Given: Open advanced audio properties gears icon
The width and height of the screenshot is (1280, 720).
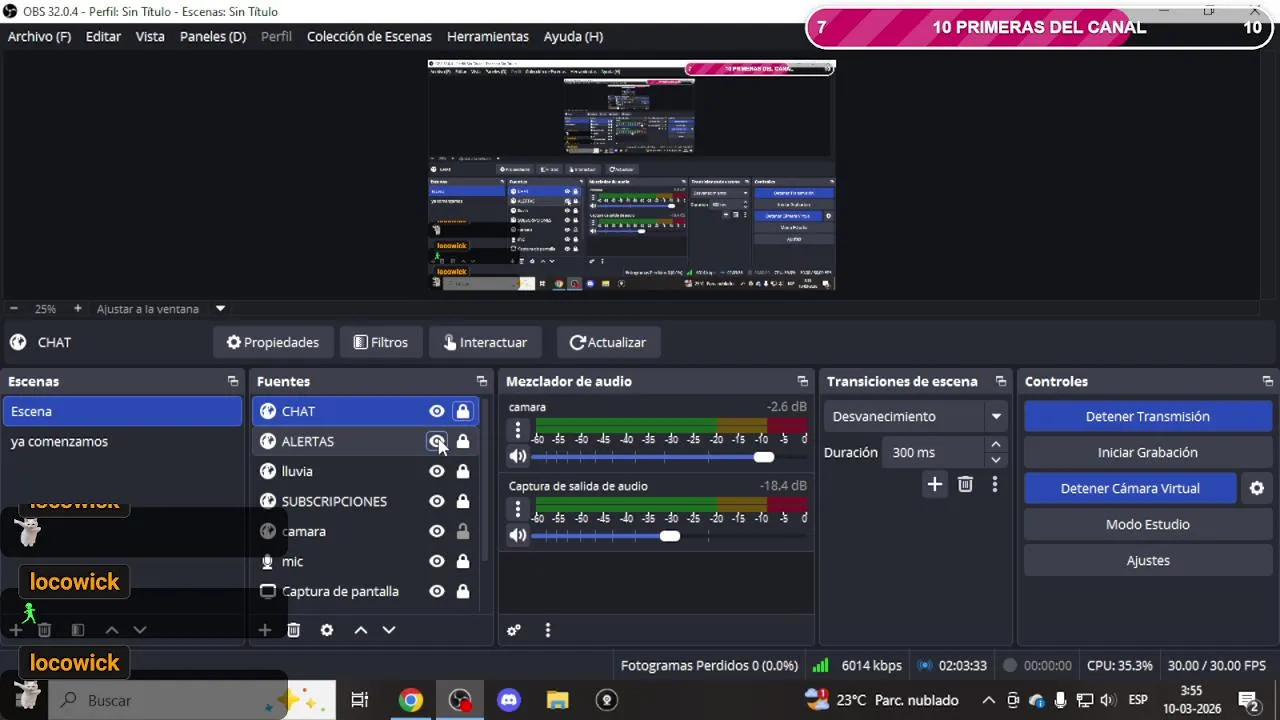Looking at the screenshot, I should 514,630.
